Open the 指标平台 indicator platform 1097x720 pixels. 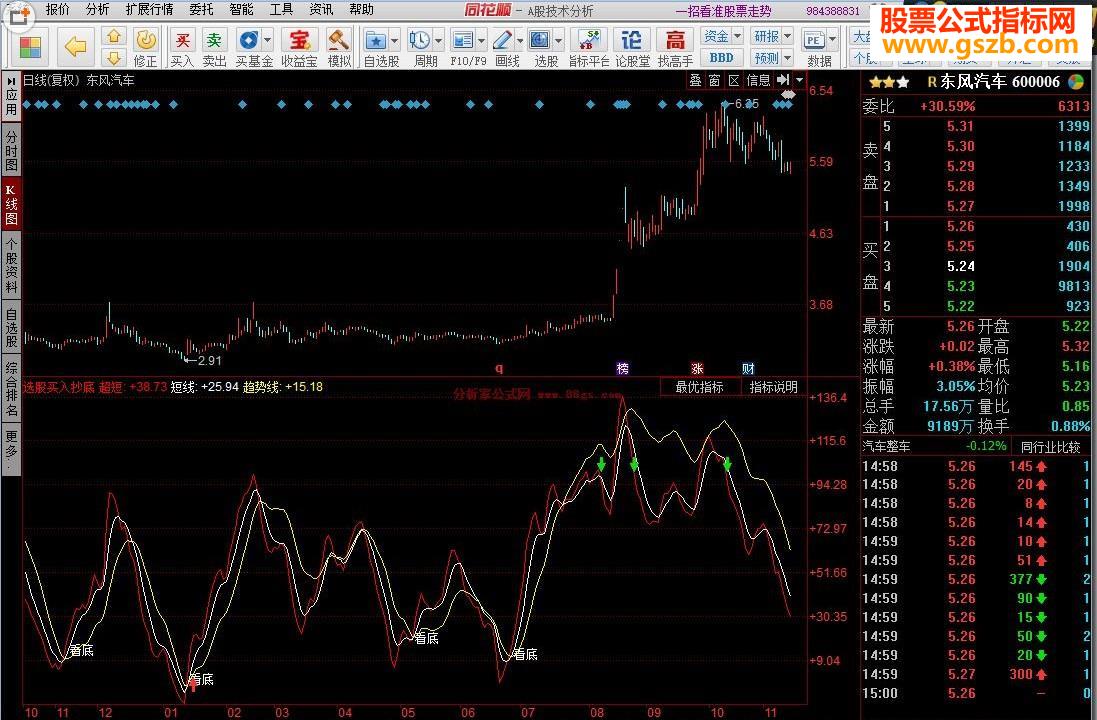click(x=588, y=48)
